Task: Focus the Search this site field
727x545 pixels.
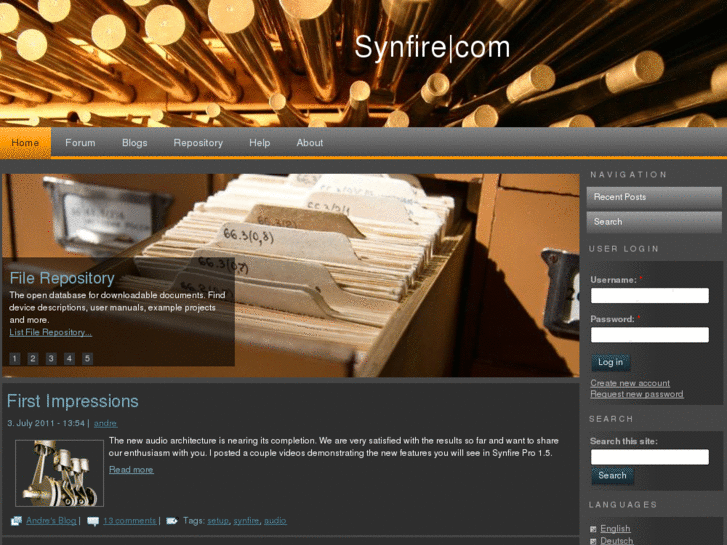Action: [x=650, y=457]
